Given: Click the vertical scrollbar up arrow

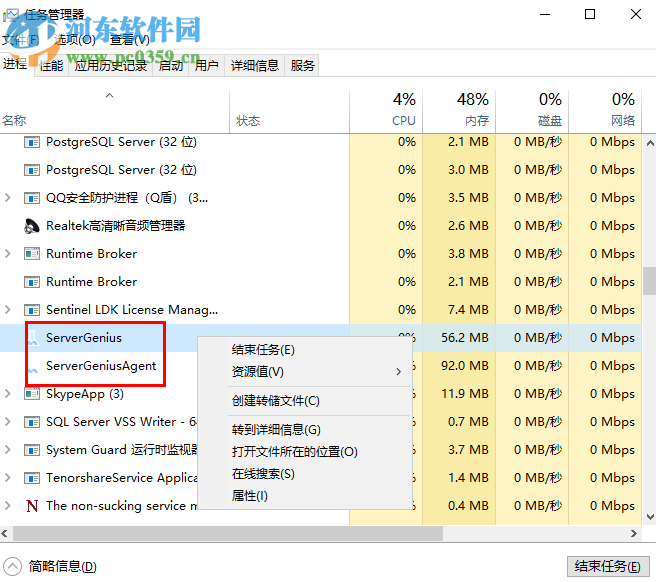Looking at the screenshot, I should [x=650, y=144].
